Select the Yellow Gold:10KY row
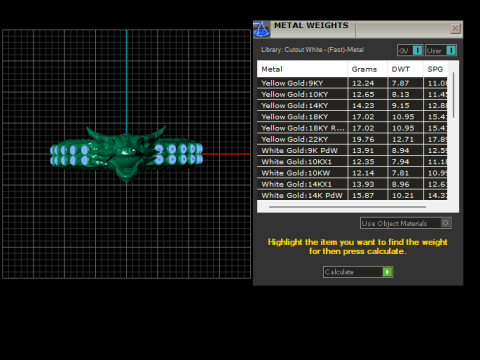This screenshot has width=480, height=360. pos(352,94)
